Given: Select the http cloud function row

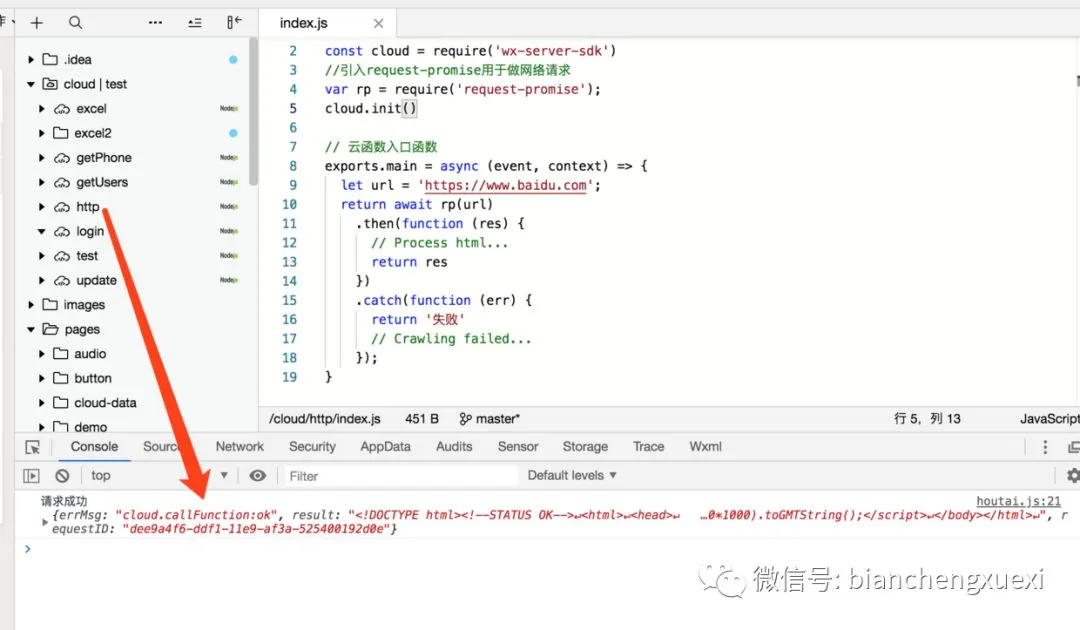Looking at the screenshot, I should tap(132, 207).
